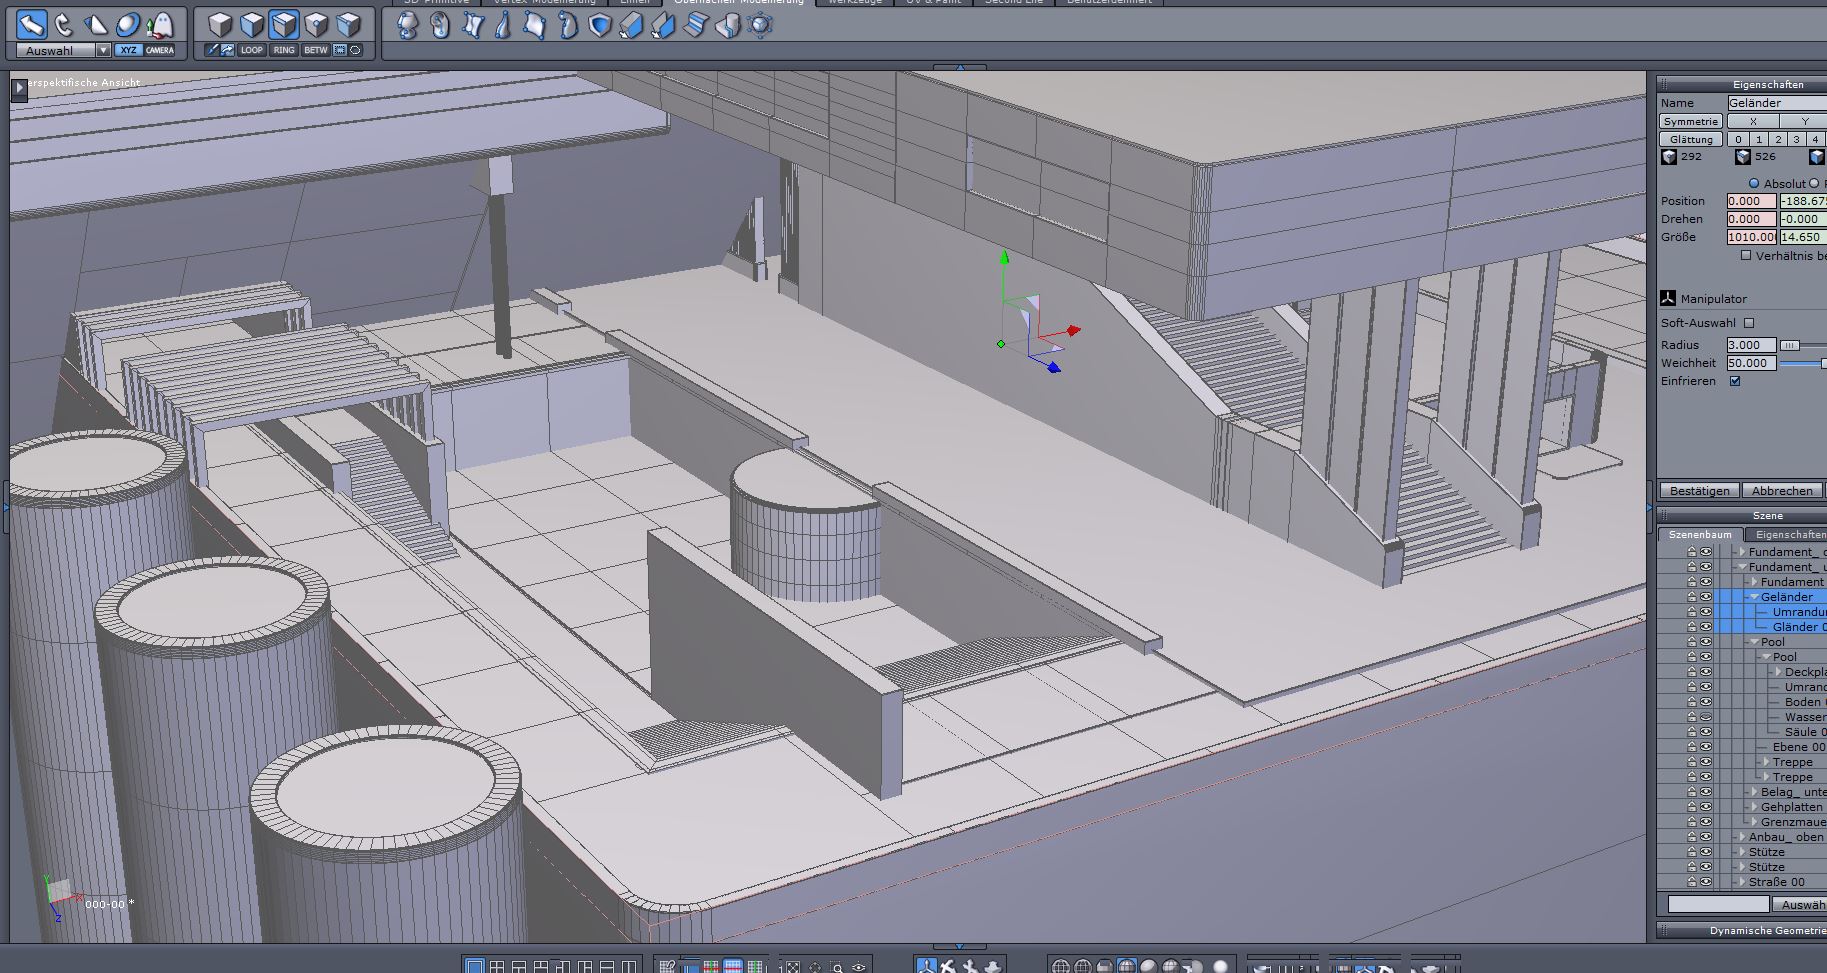Screen dimensions: 1827x973
Task: Open the Auswahl dropdown
Action: tap(102, 50)
